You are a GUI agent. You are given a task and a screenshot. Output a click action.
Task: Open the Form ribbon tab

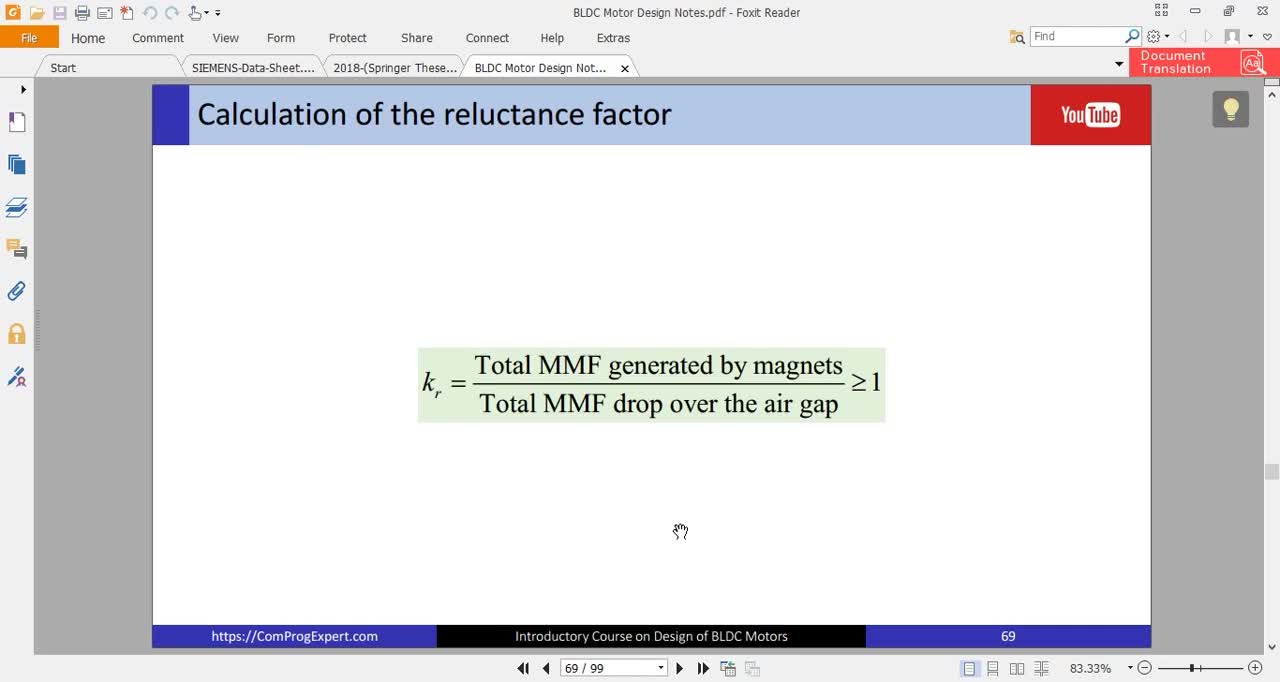pyautogui.click(x=281, y=38)
